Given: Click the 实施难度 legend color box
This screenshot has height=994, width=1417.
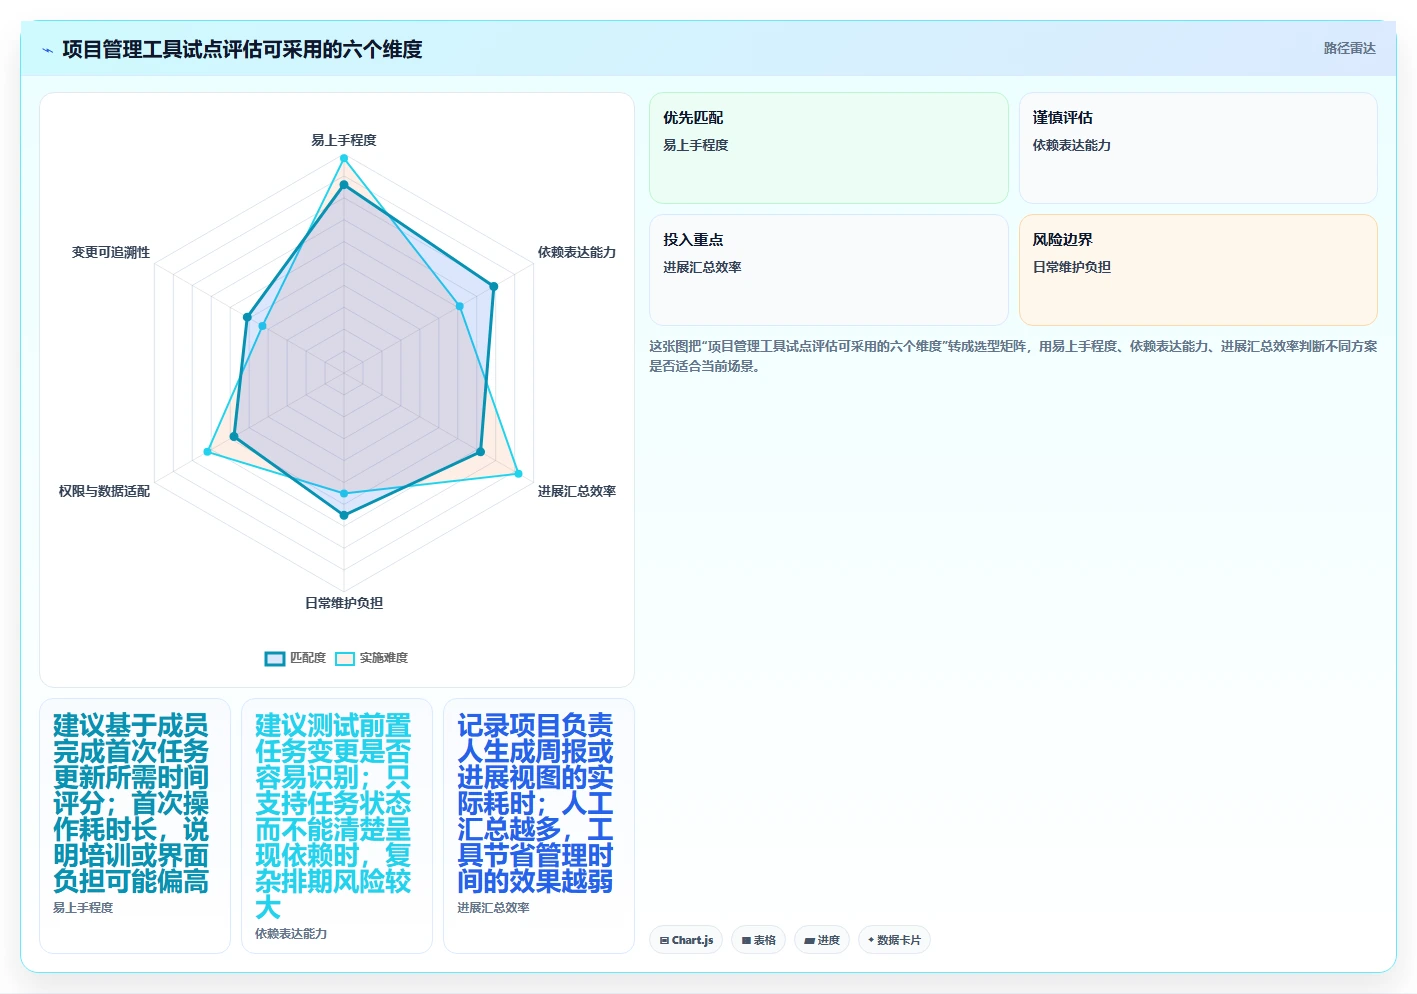Looking at the screenshot, I should click(x=345, y=658).
